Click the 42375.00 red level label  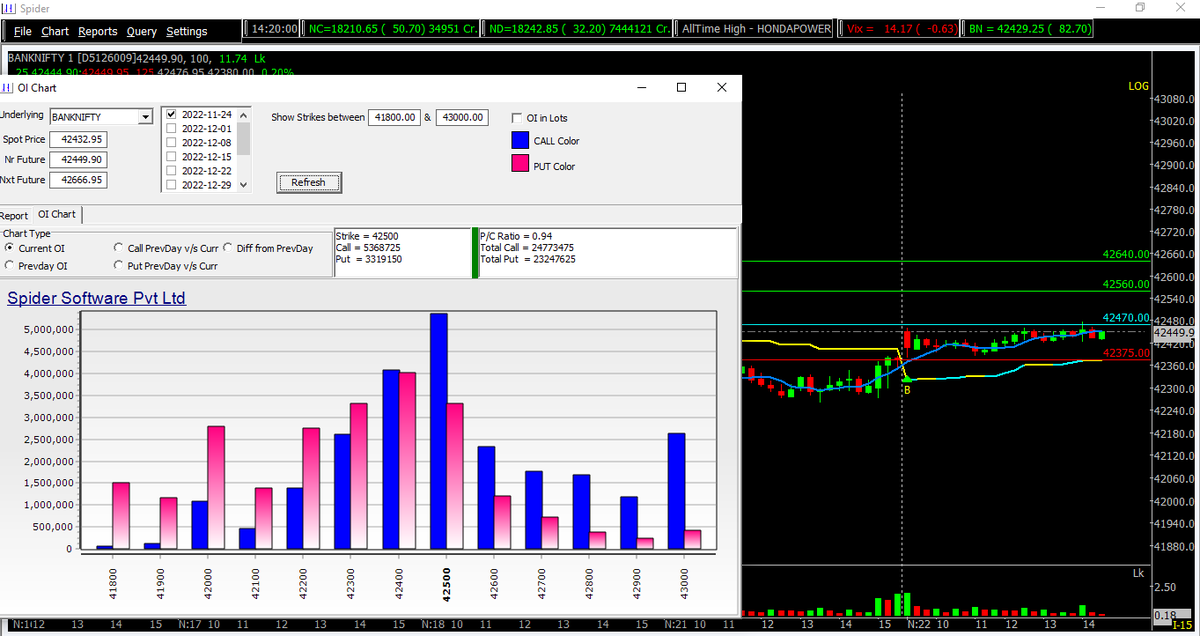coord(1125,353)
